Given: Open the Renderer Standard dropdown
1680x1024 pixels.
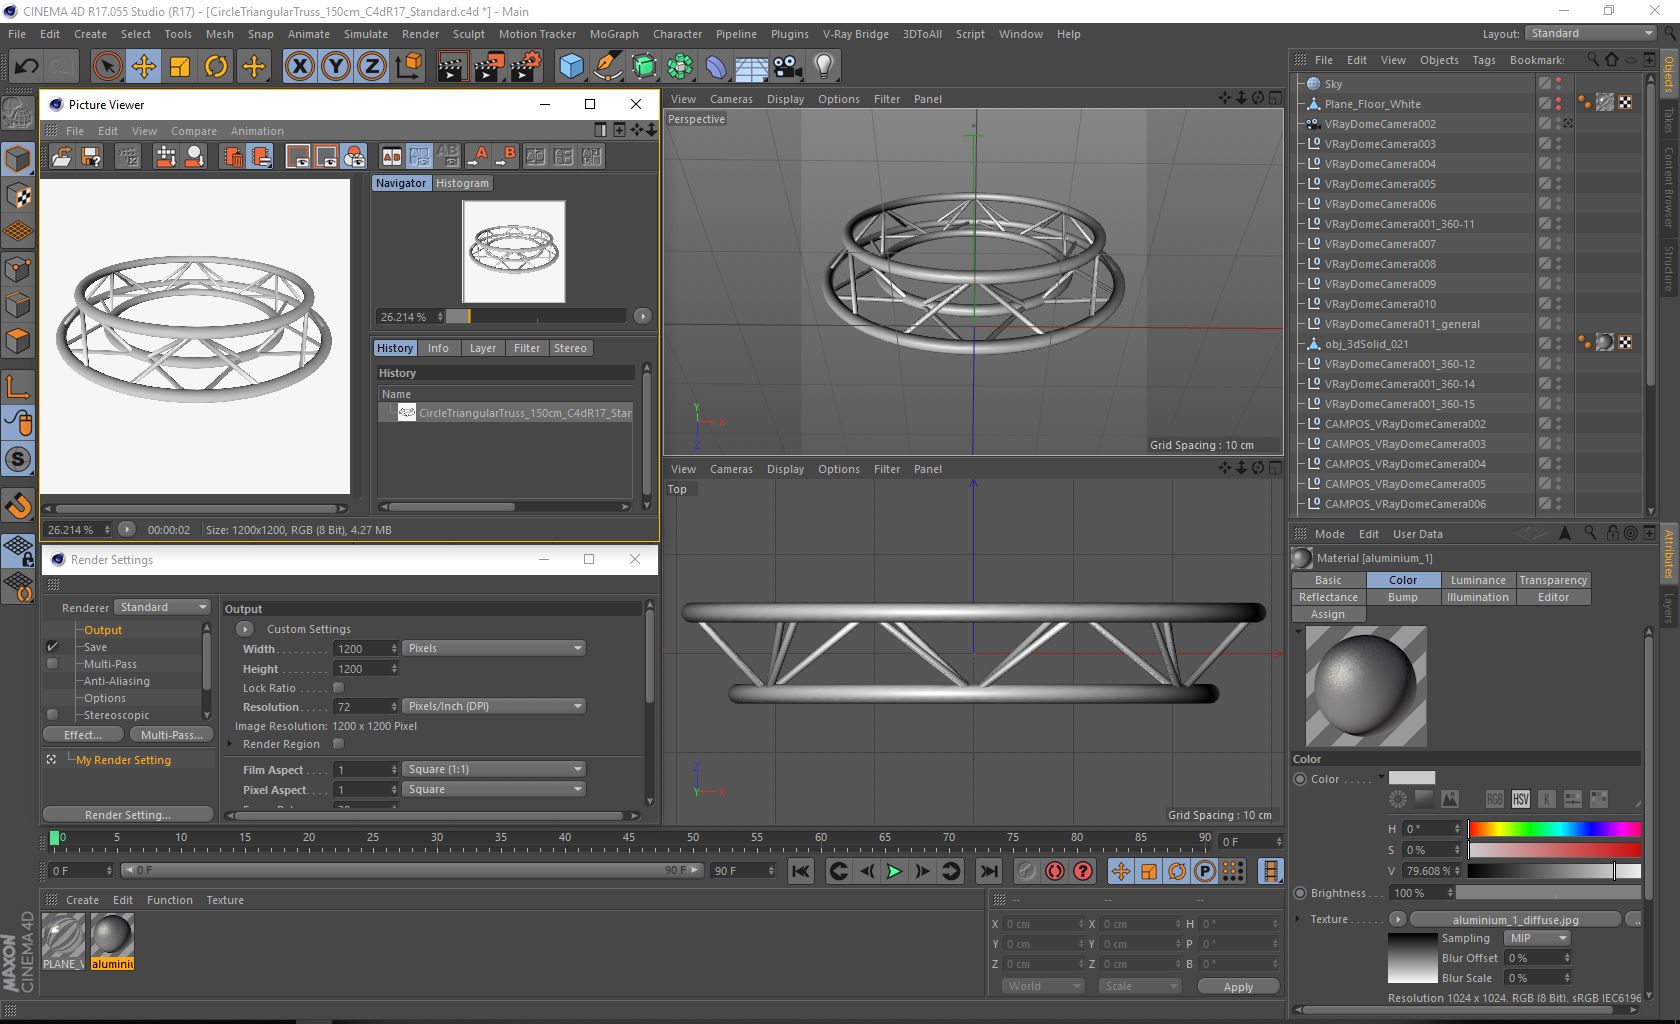Looking at the screenshot, I should click(x=163, y=607).
